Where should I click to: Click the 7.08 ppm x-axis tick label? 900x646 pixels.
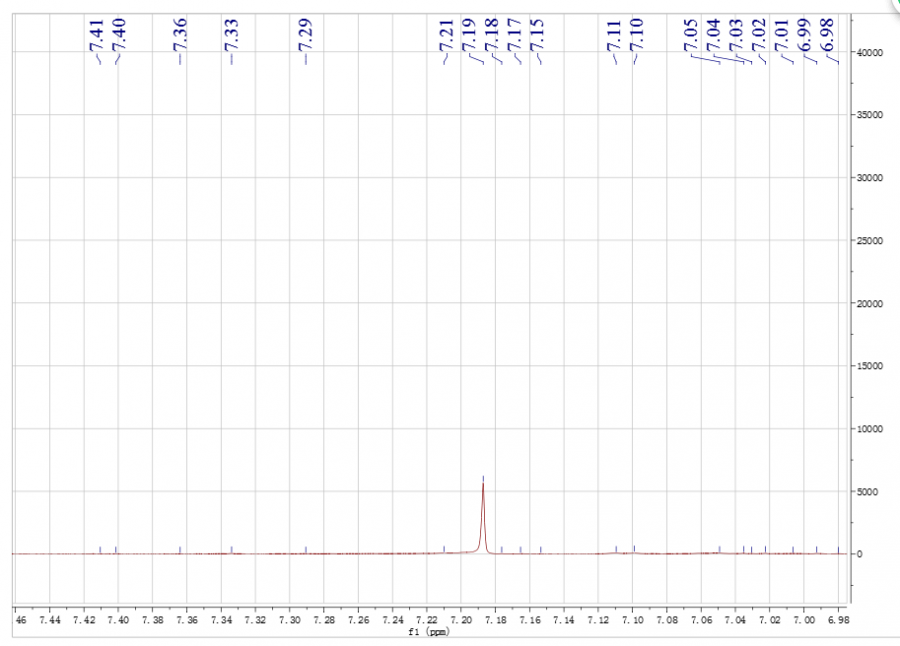point(667,620)
